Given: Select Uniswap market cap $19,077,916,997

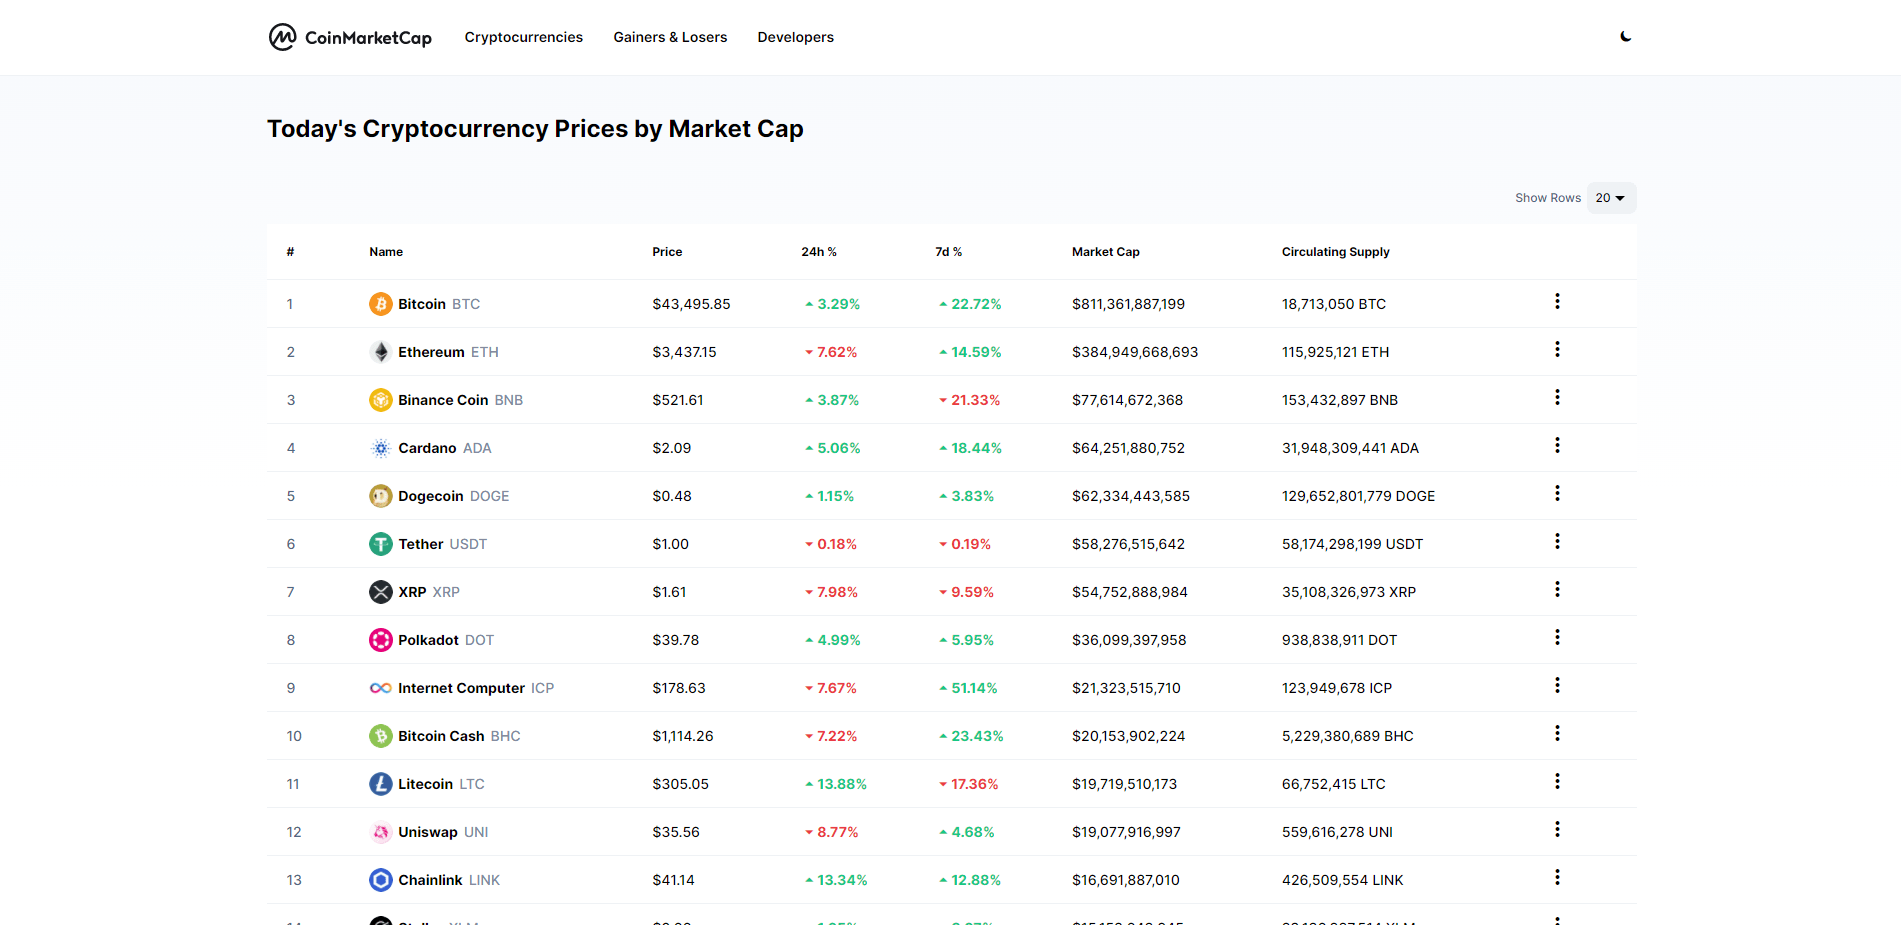Looking at the screenshot, I should pyautogui.click(x=1126, y=832).
